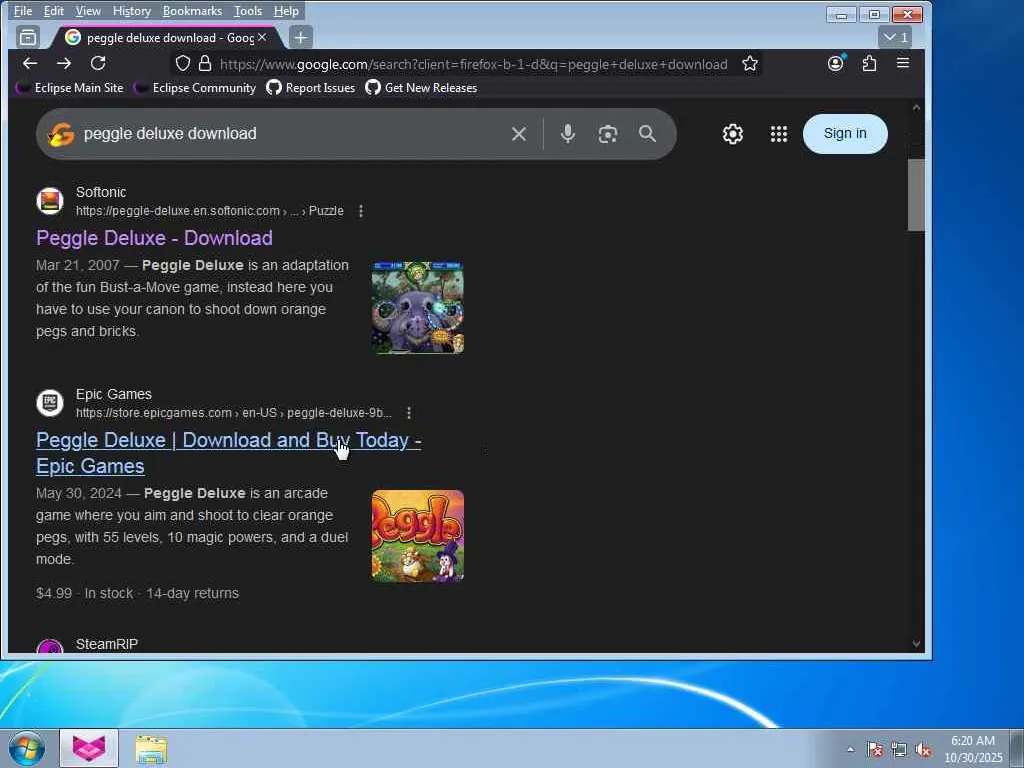1024x768 pixels.
Task: Open a new tab with plus button
Action: [300, 37]
